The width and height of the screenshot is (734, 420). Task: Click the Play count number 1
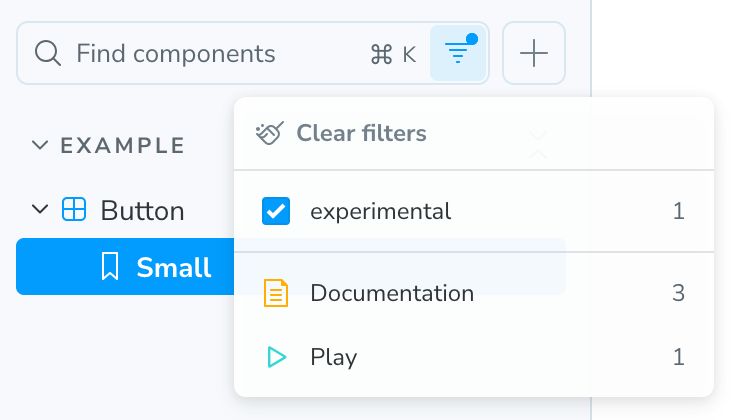[679, 357]
